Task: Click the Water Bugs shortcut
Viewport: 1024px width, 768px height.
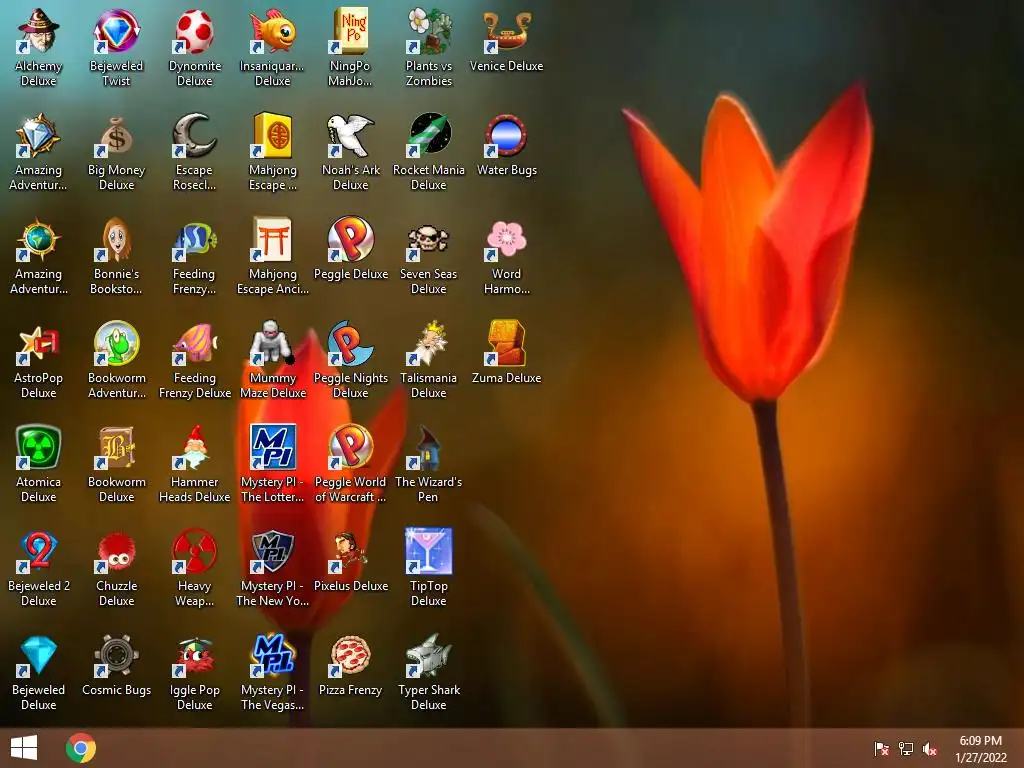Action: pos(507,135)
